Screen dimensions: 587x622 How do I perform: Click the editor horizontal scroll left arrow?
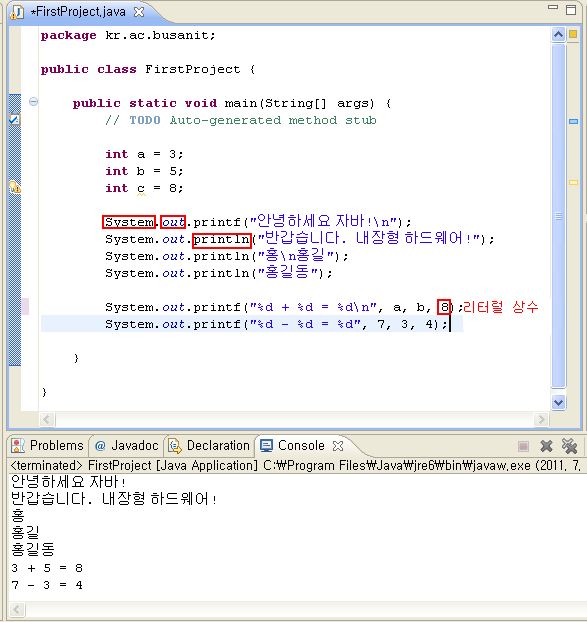(47, 419)
